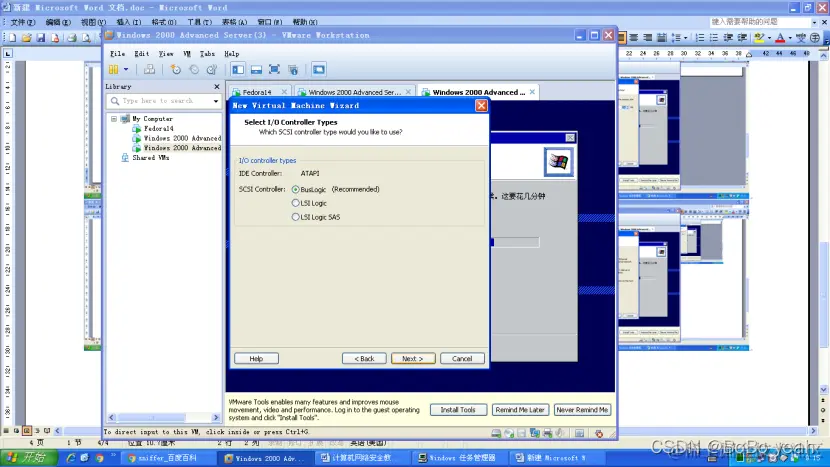Image resolution: width=830 pixels, height=467 pixels.
Task: Click the Install Tools button
Action: (458, 409)
